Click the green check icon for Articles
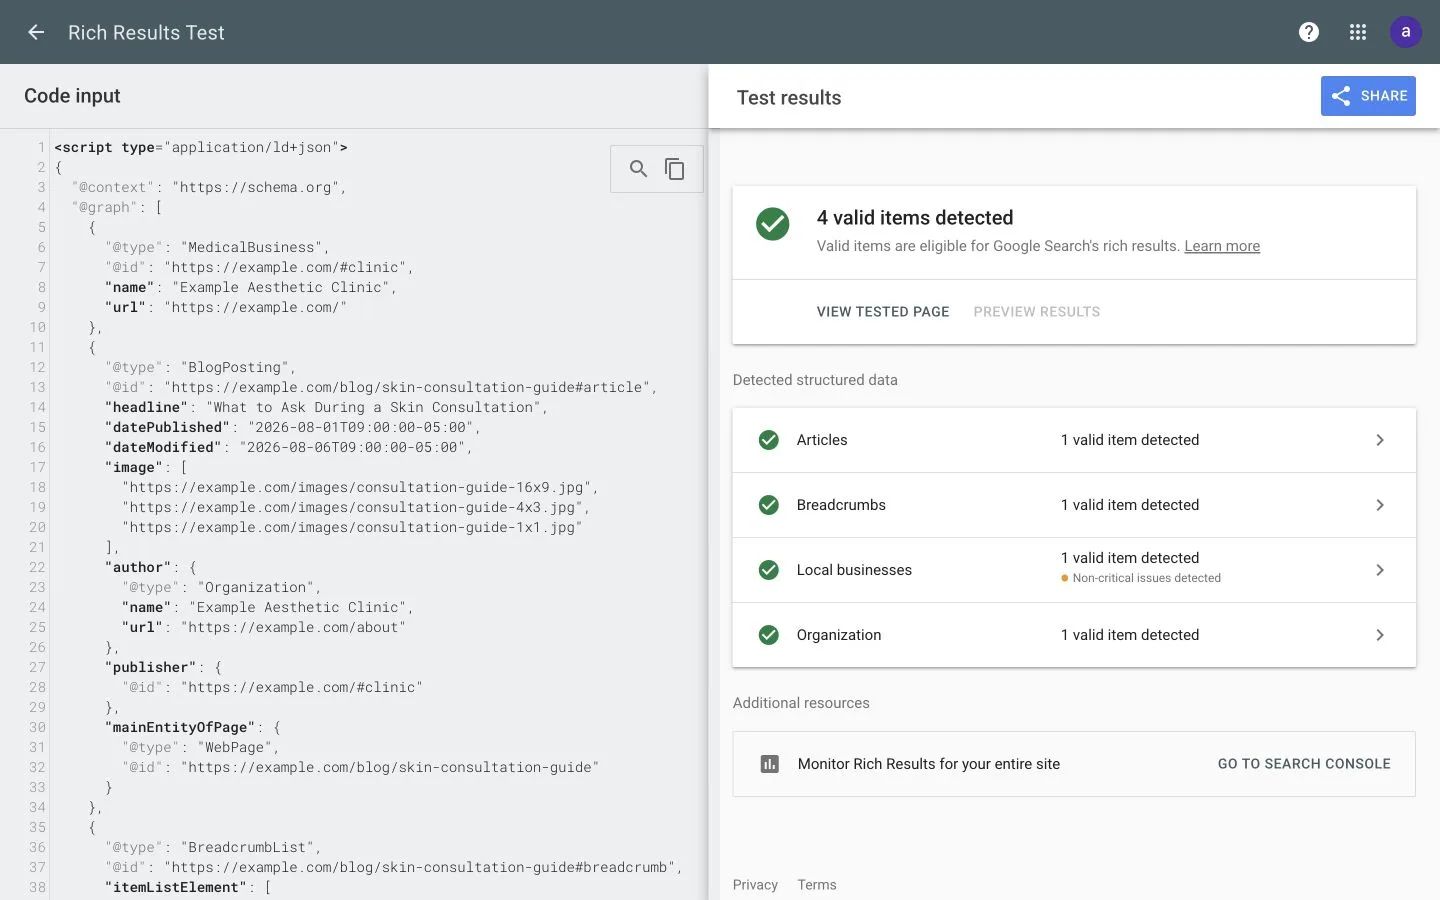Image resolution: width=1440 pixels, height=900 pixels. [768, 440]
